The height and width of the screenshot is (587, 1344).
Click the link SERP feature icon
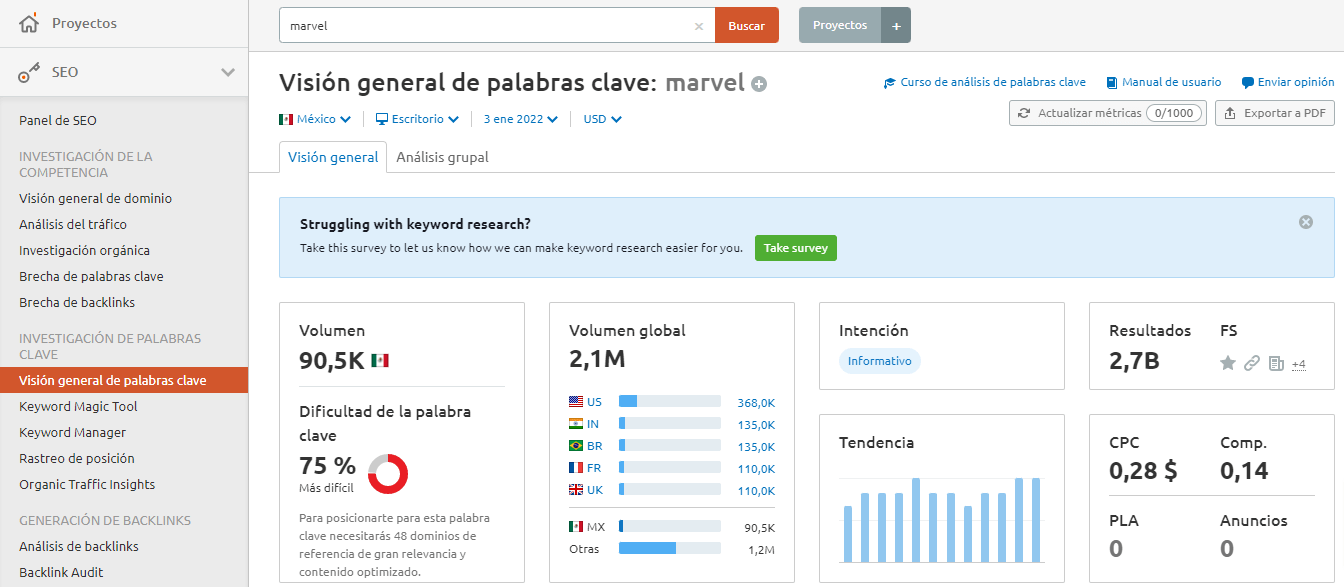[x=1252, y=363]
